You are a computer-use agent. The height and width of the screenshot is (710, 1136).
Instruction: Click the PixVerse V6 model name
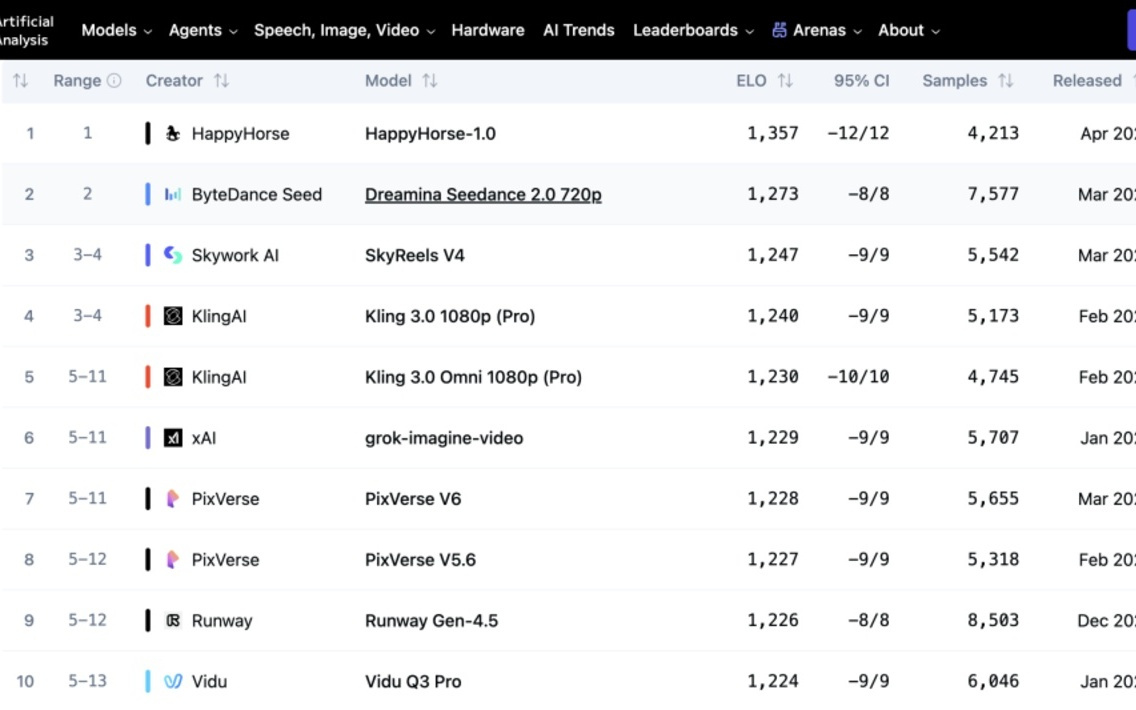413,498
